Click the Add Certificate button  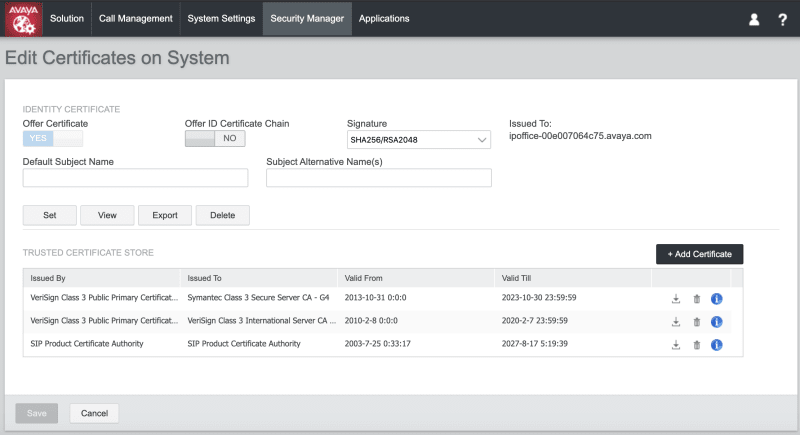[x=699, y=254]
